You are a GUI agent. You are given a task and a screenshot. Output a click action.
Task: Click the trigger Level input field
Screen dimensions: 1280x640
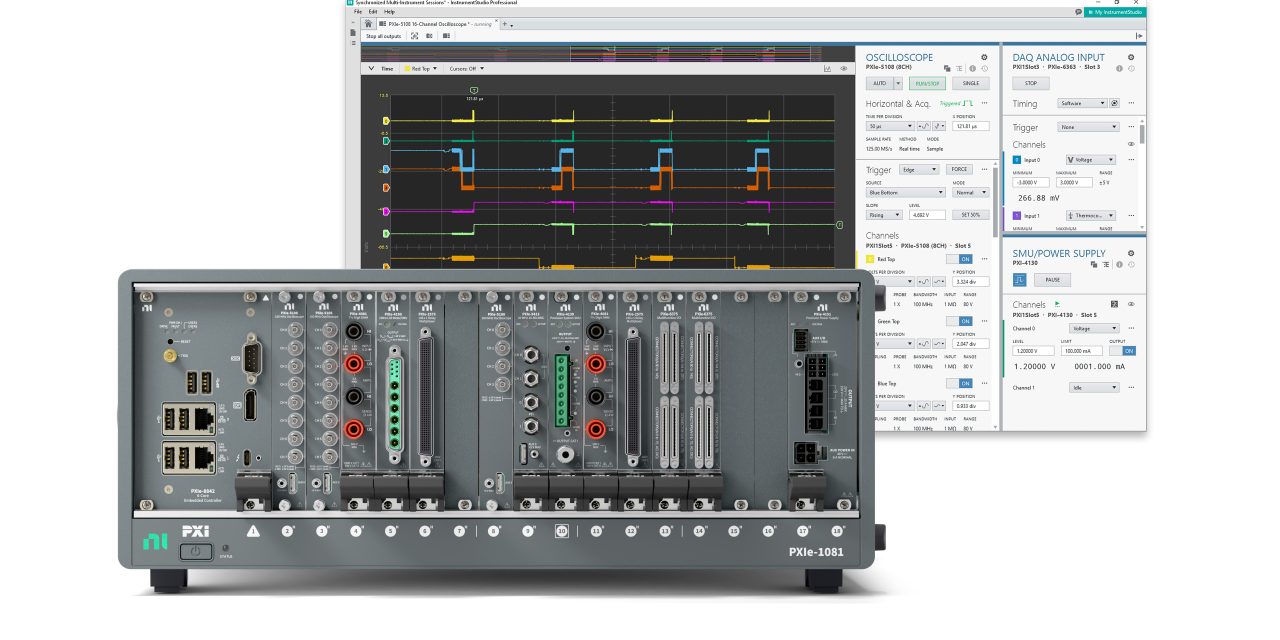927,214
